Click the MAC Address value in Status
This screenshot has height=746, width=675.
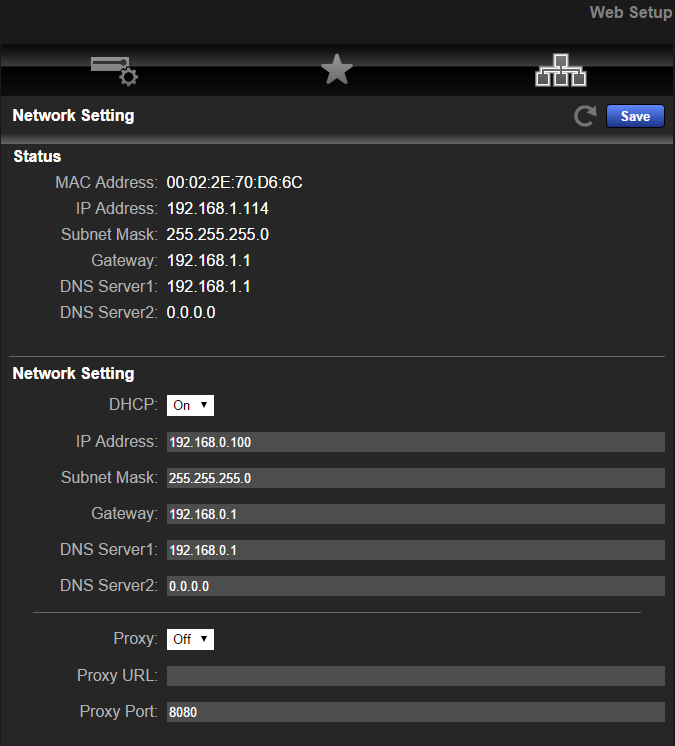(x=235, y=182)
